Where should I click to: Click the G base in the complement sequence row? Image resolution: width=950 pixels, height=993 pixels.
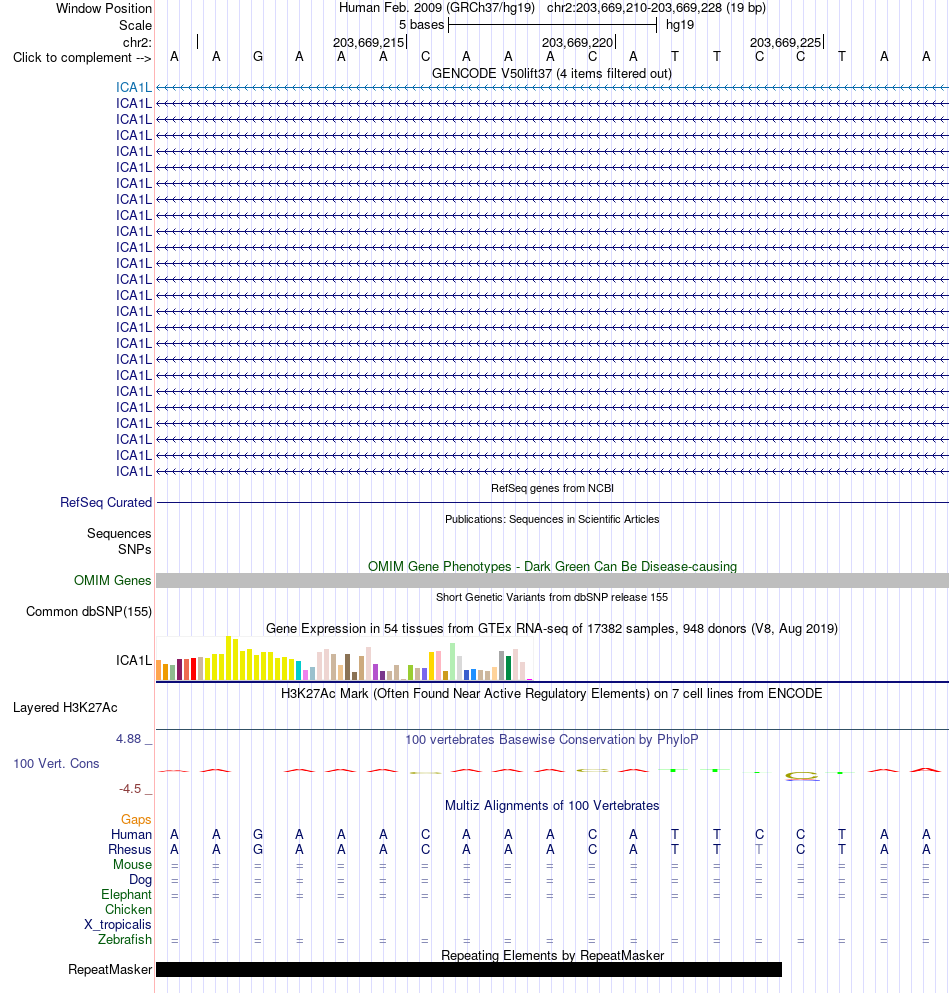pos(258,57)
